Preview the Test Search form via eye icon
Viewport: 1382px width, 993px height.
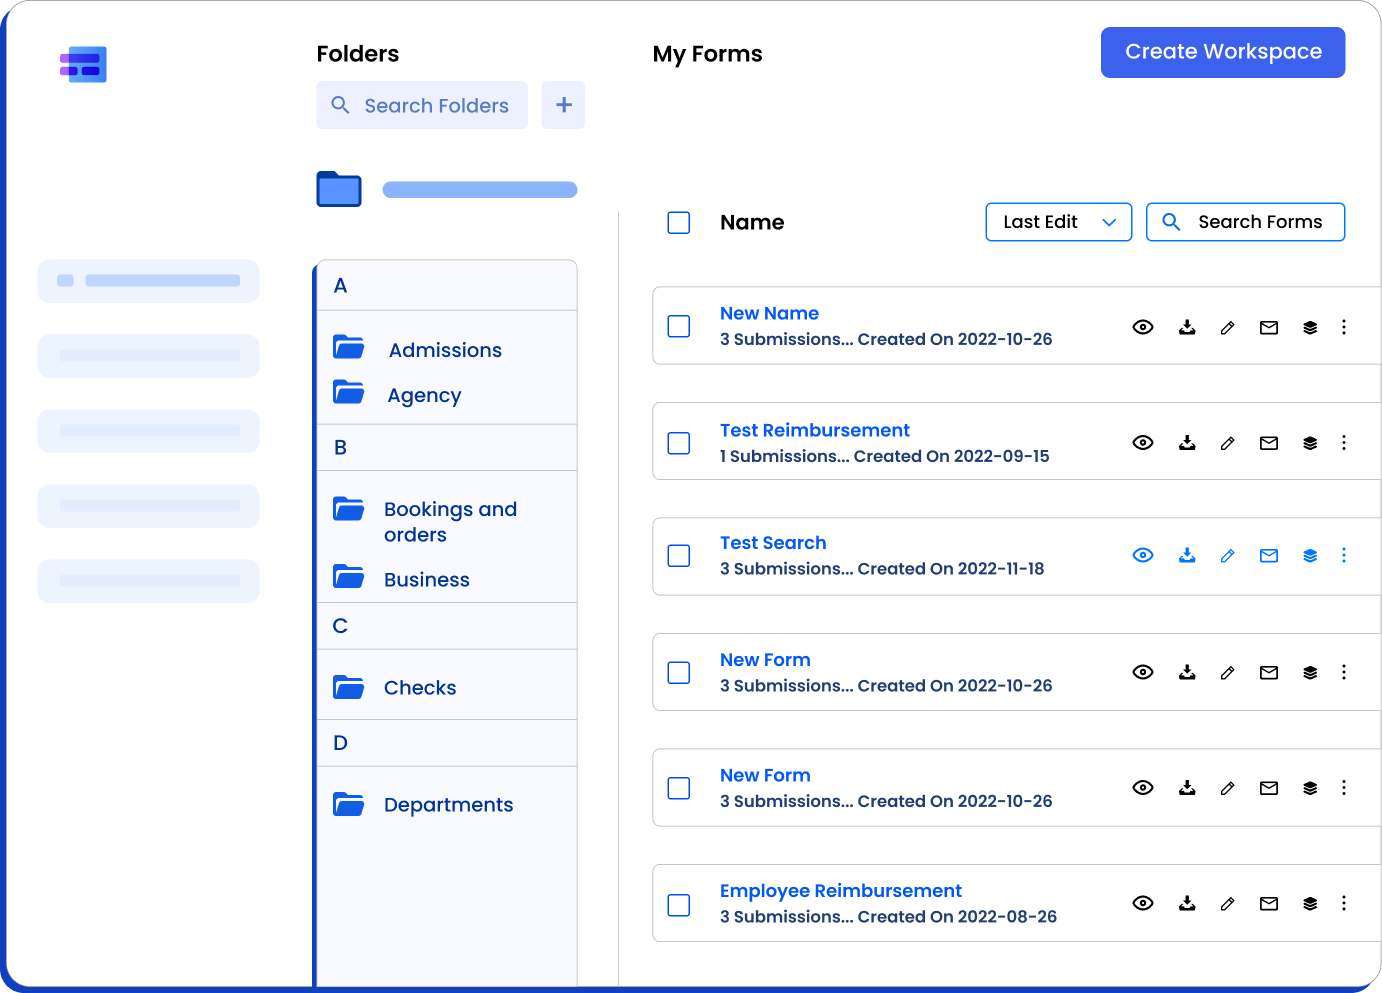click(1143, 555)
